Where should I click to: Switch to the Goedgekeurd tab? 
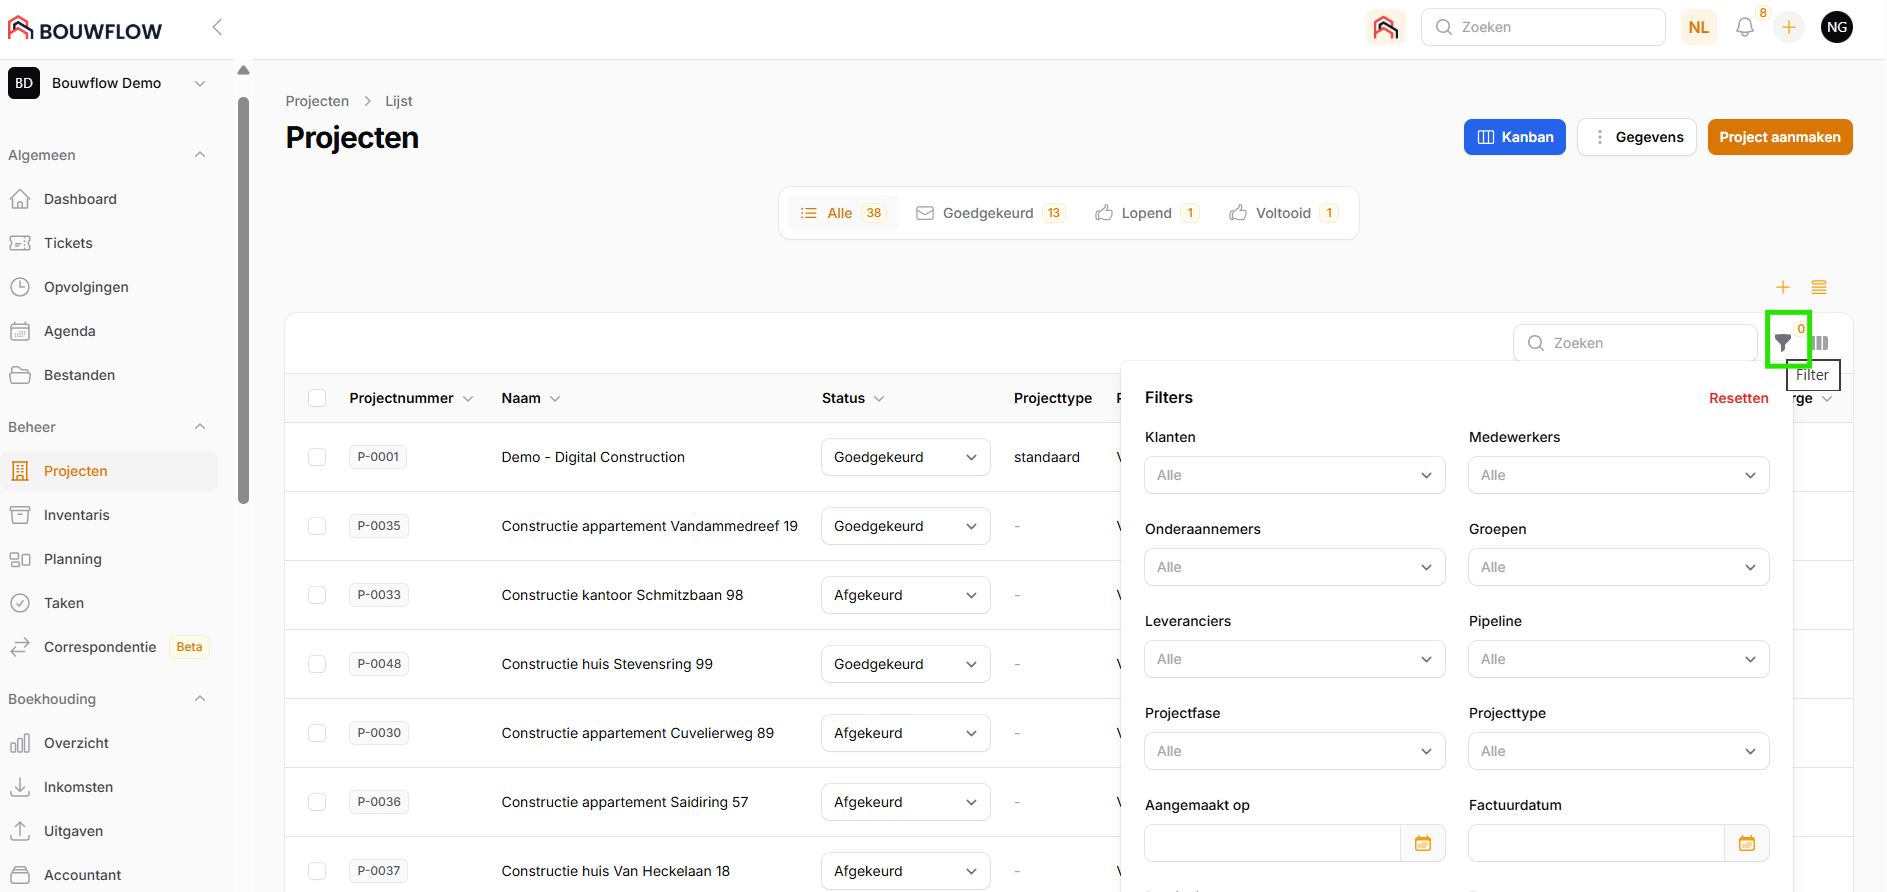[990, 213]
